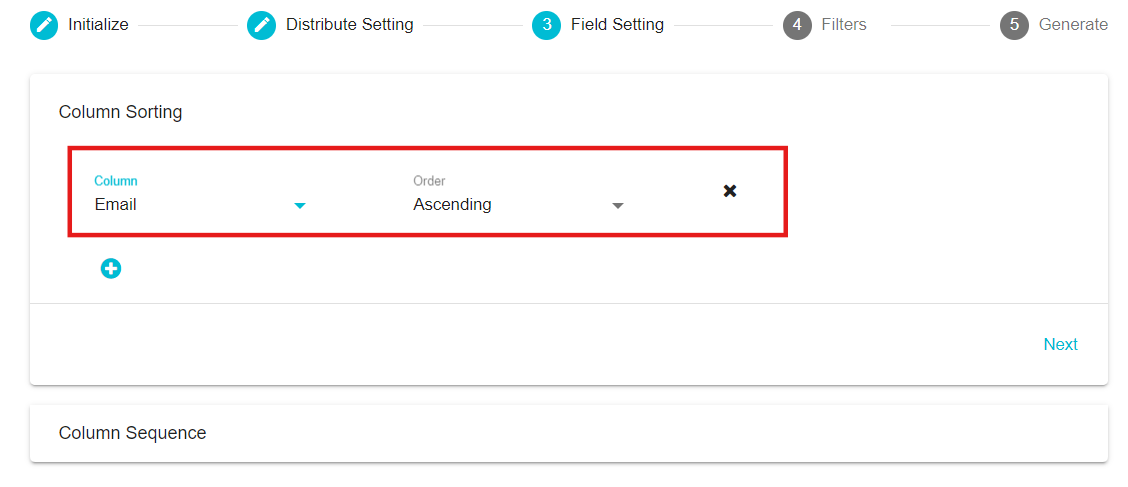Click the Order field label
The width and height of the screenshot is (1128, 487).
click(x=429, y=181)
